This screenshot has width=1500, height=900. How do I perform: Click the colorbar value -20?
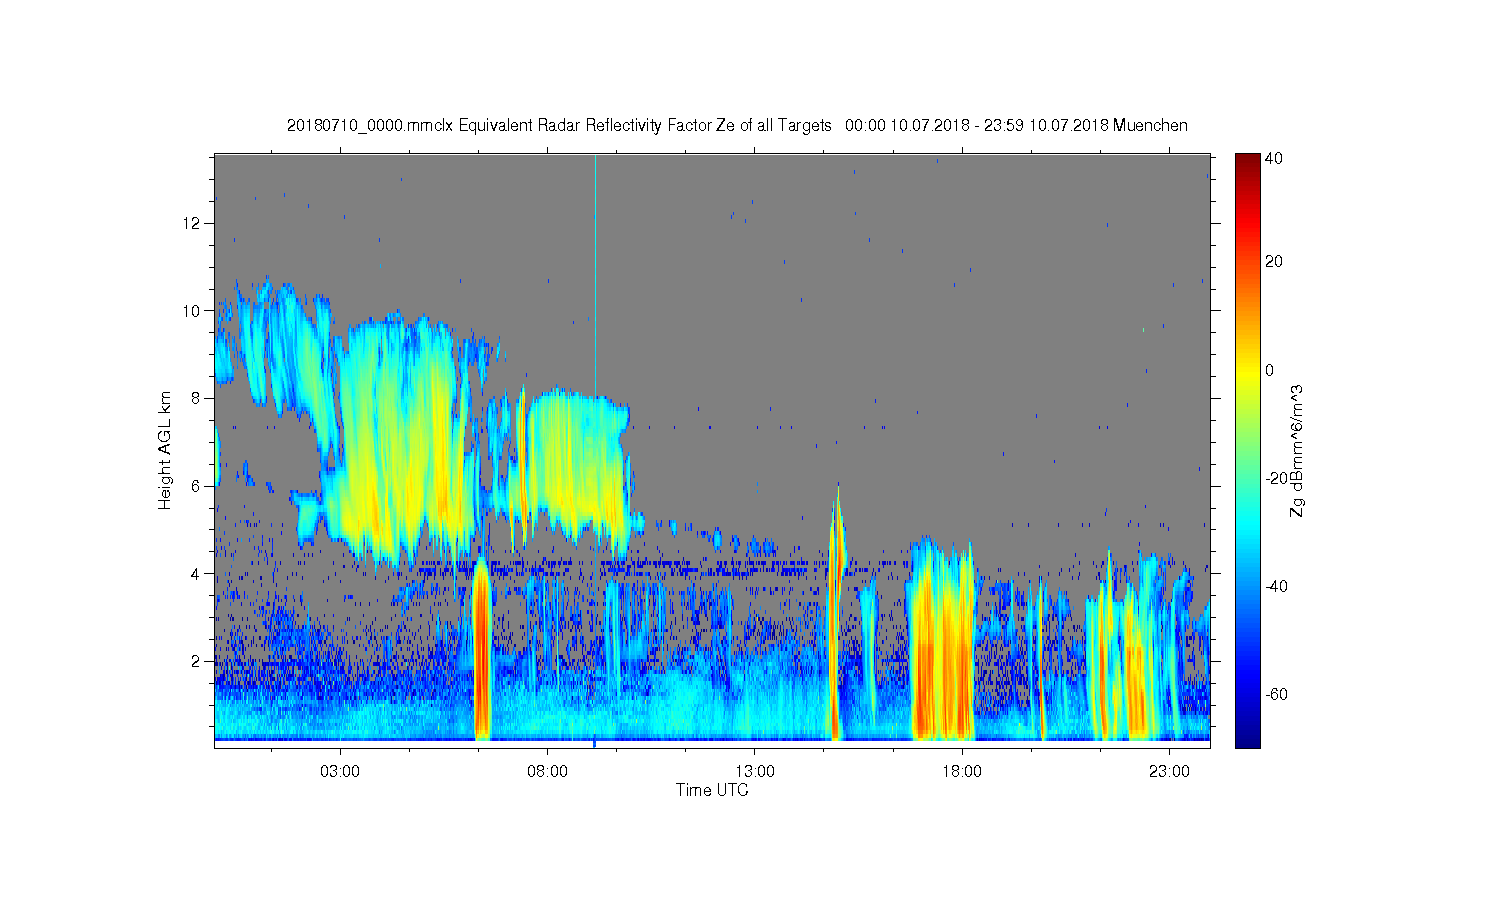(1276, 478)
